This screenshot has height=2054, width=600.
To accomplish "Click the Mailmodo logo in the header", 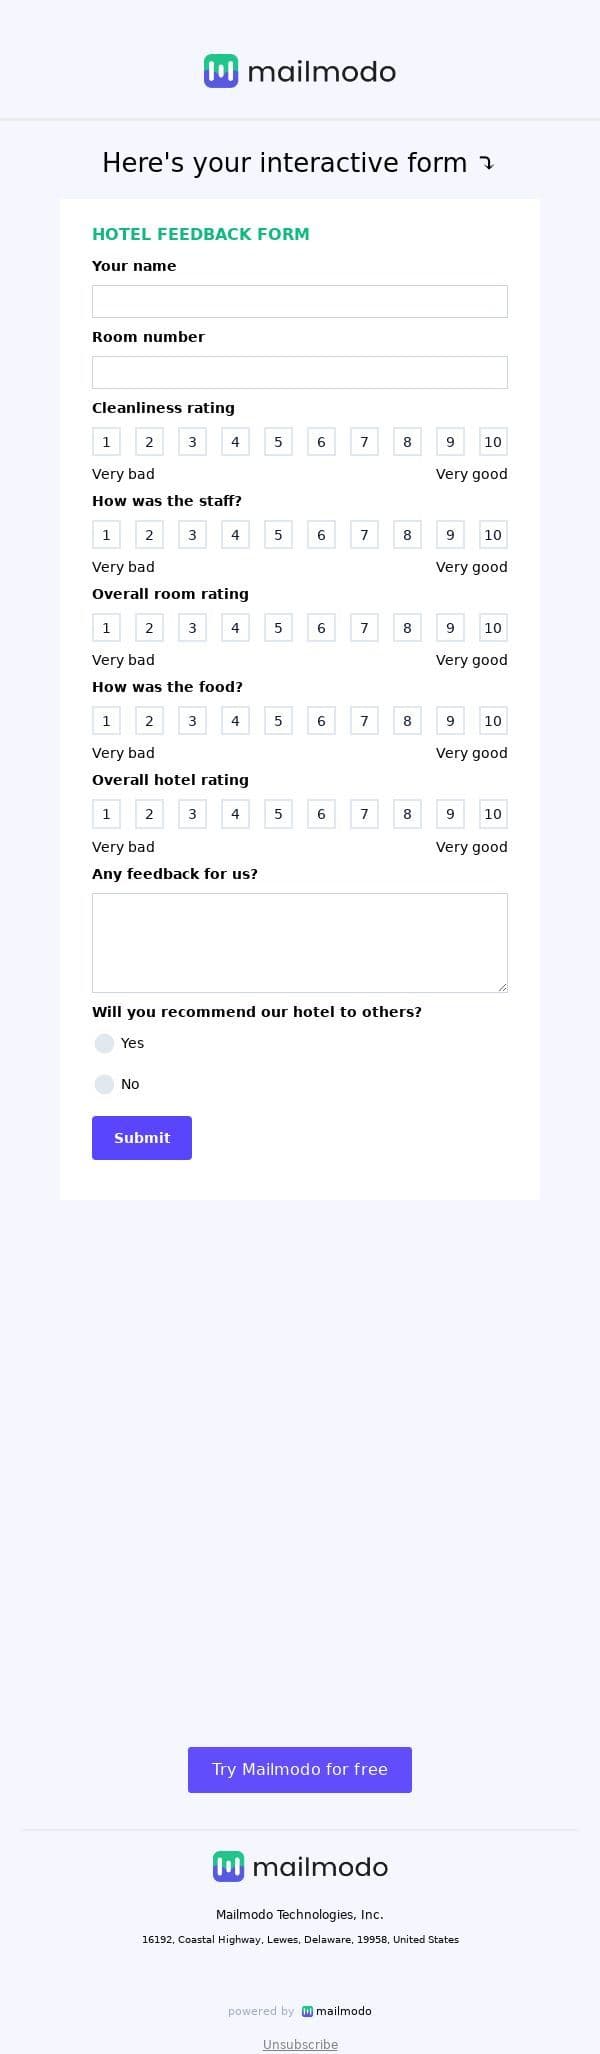I will [x=300, y=72].
